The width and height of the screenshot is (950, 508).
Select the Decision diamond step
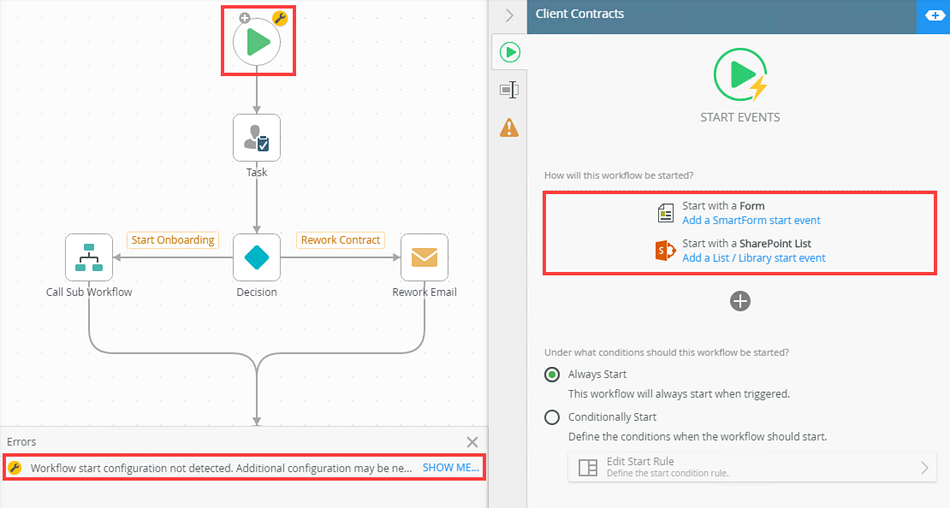pyautogui.click(x=257, y=258)
